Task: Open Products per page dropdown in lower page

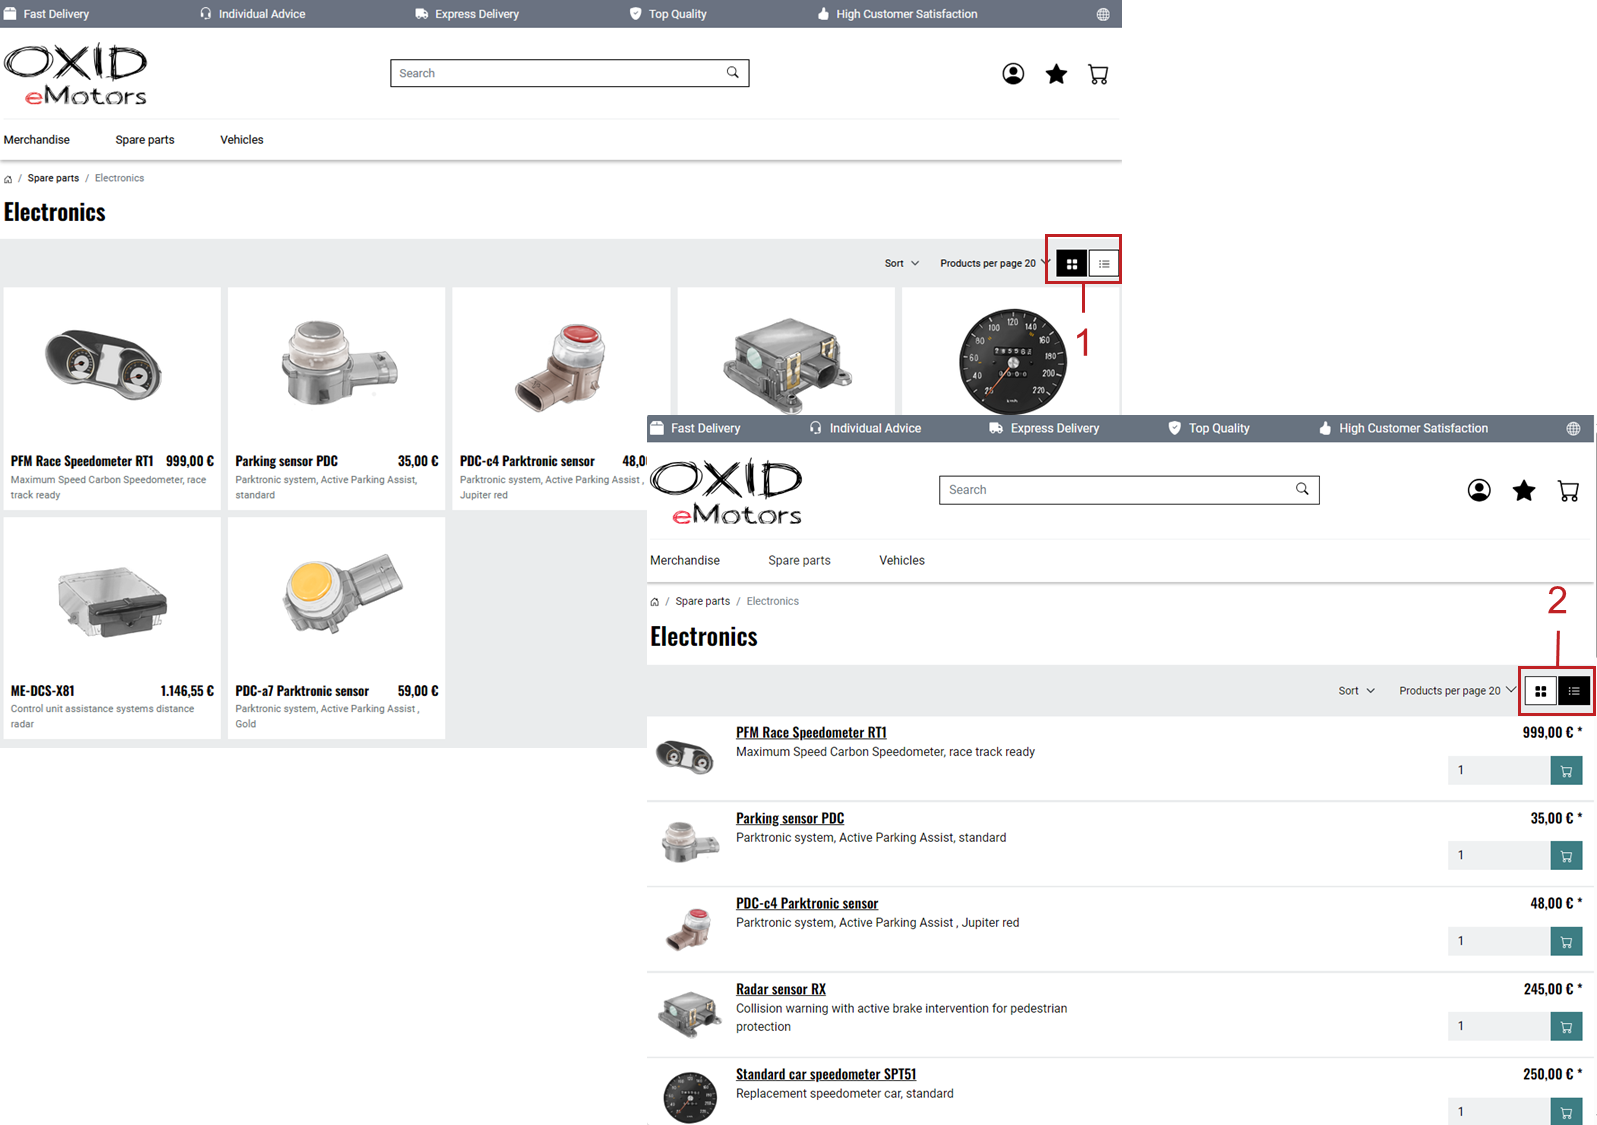Action: click(x=1456, y=691)
